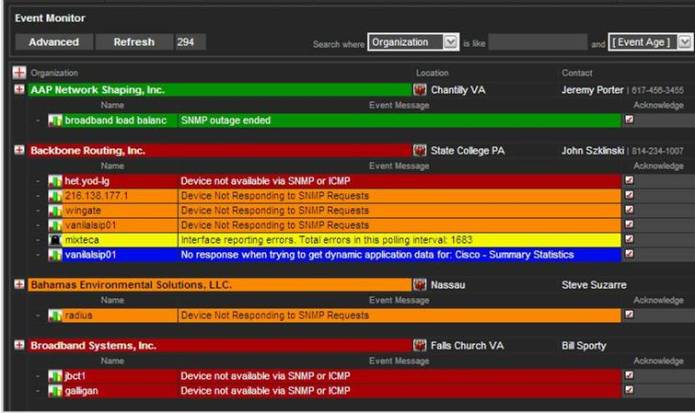This screenshot has height=413, width=695.
Task: Open graph icon for radius device
Action: tap(55, 316)
